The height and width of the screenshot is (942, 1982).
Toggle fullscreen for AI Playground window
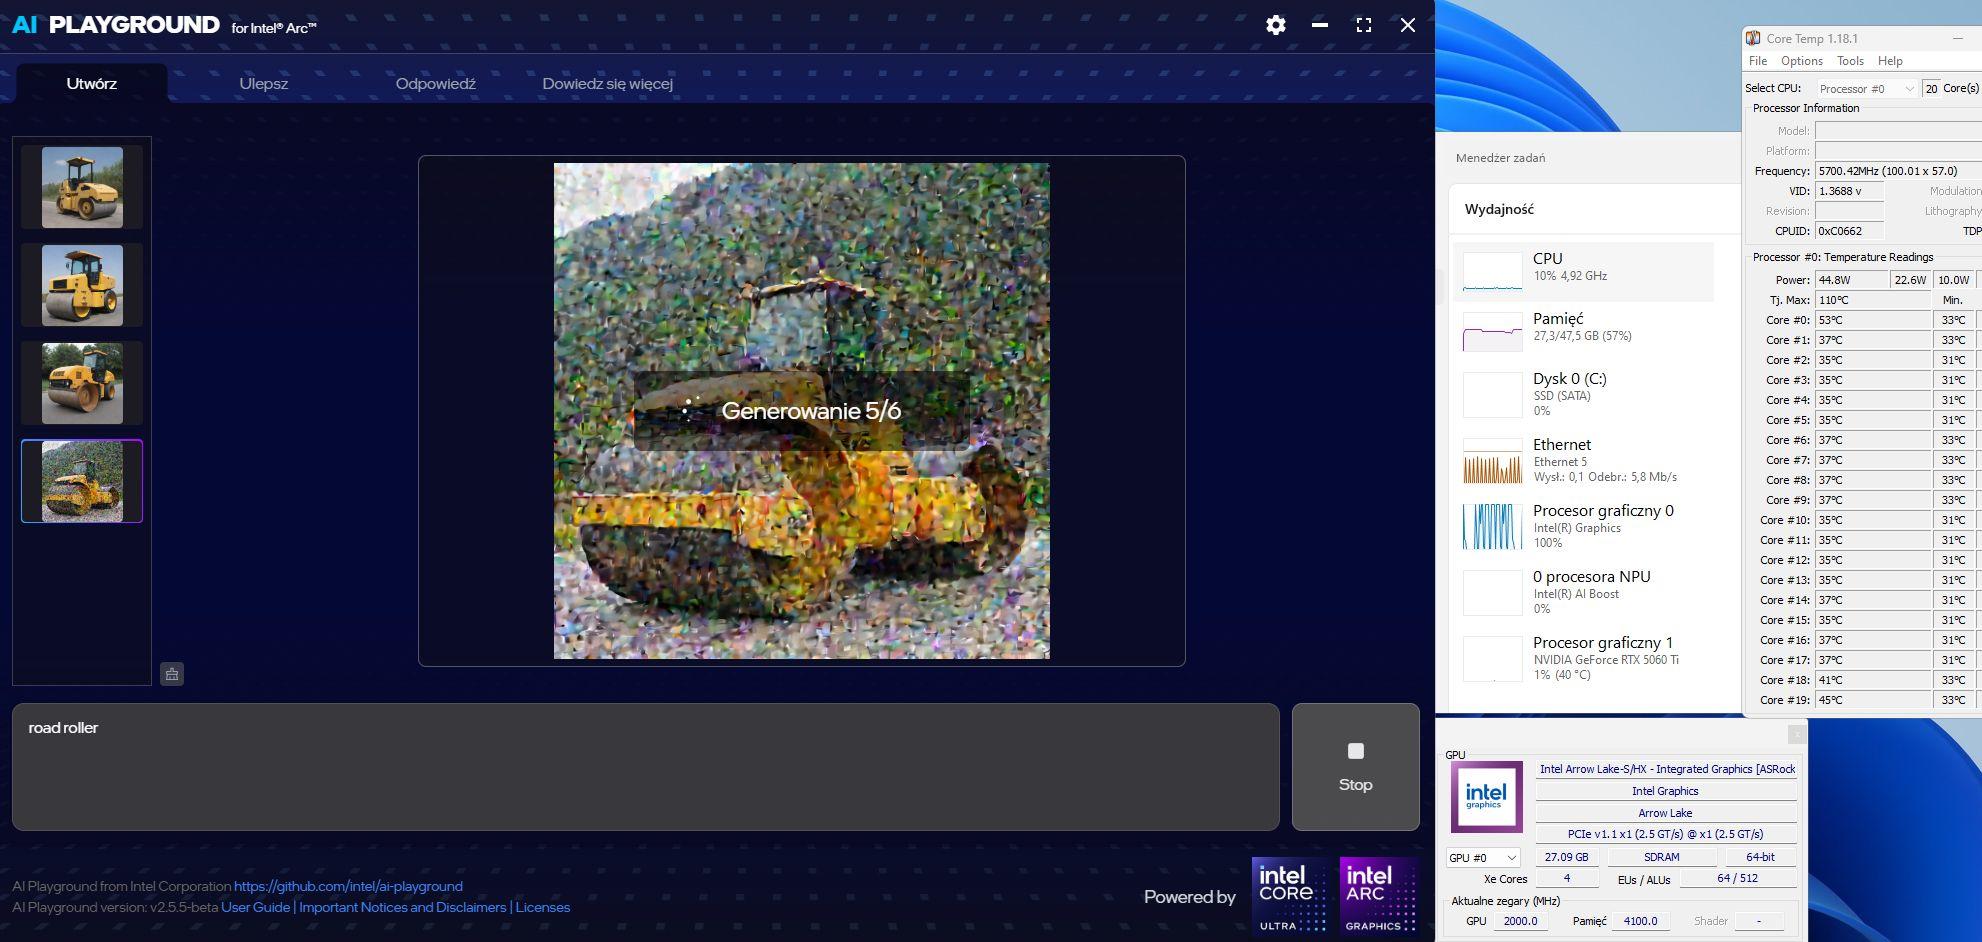pyautogui.click(x=1364, y=25)
